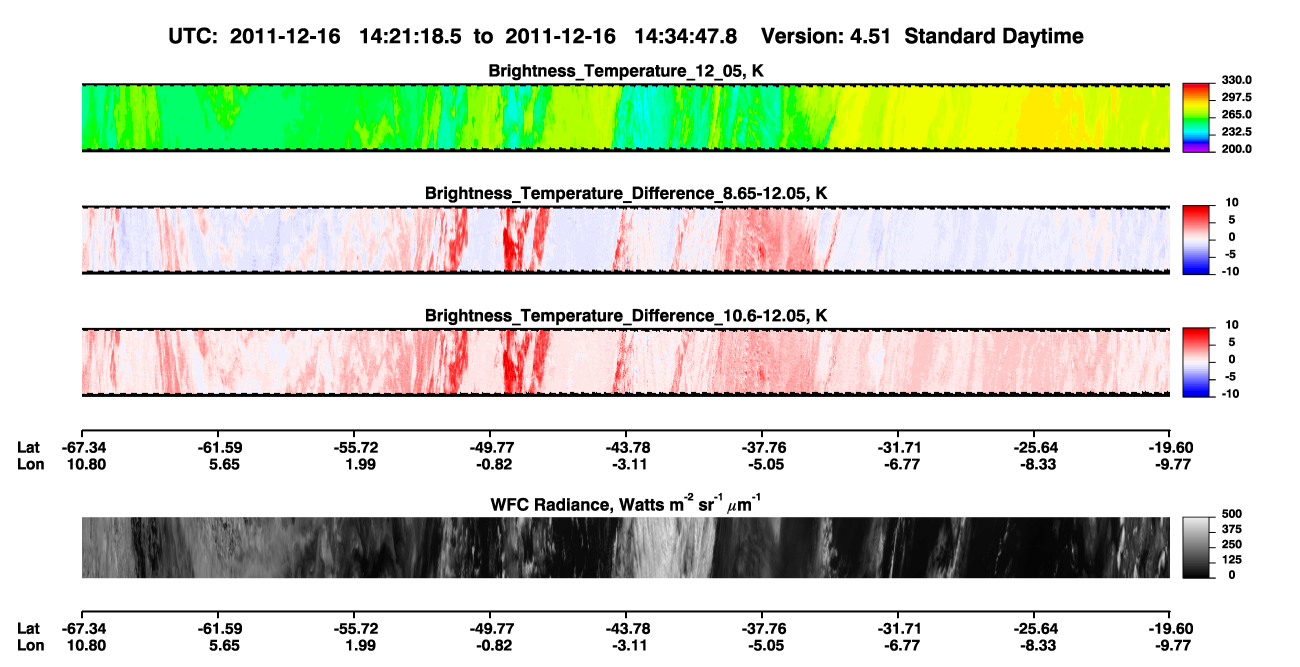Click latitude -37.76 below the 10.6-12.05 panel

point(762,447)
